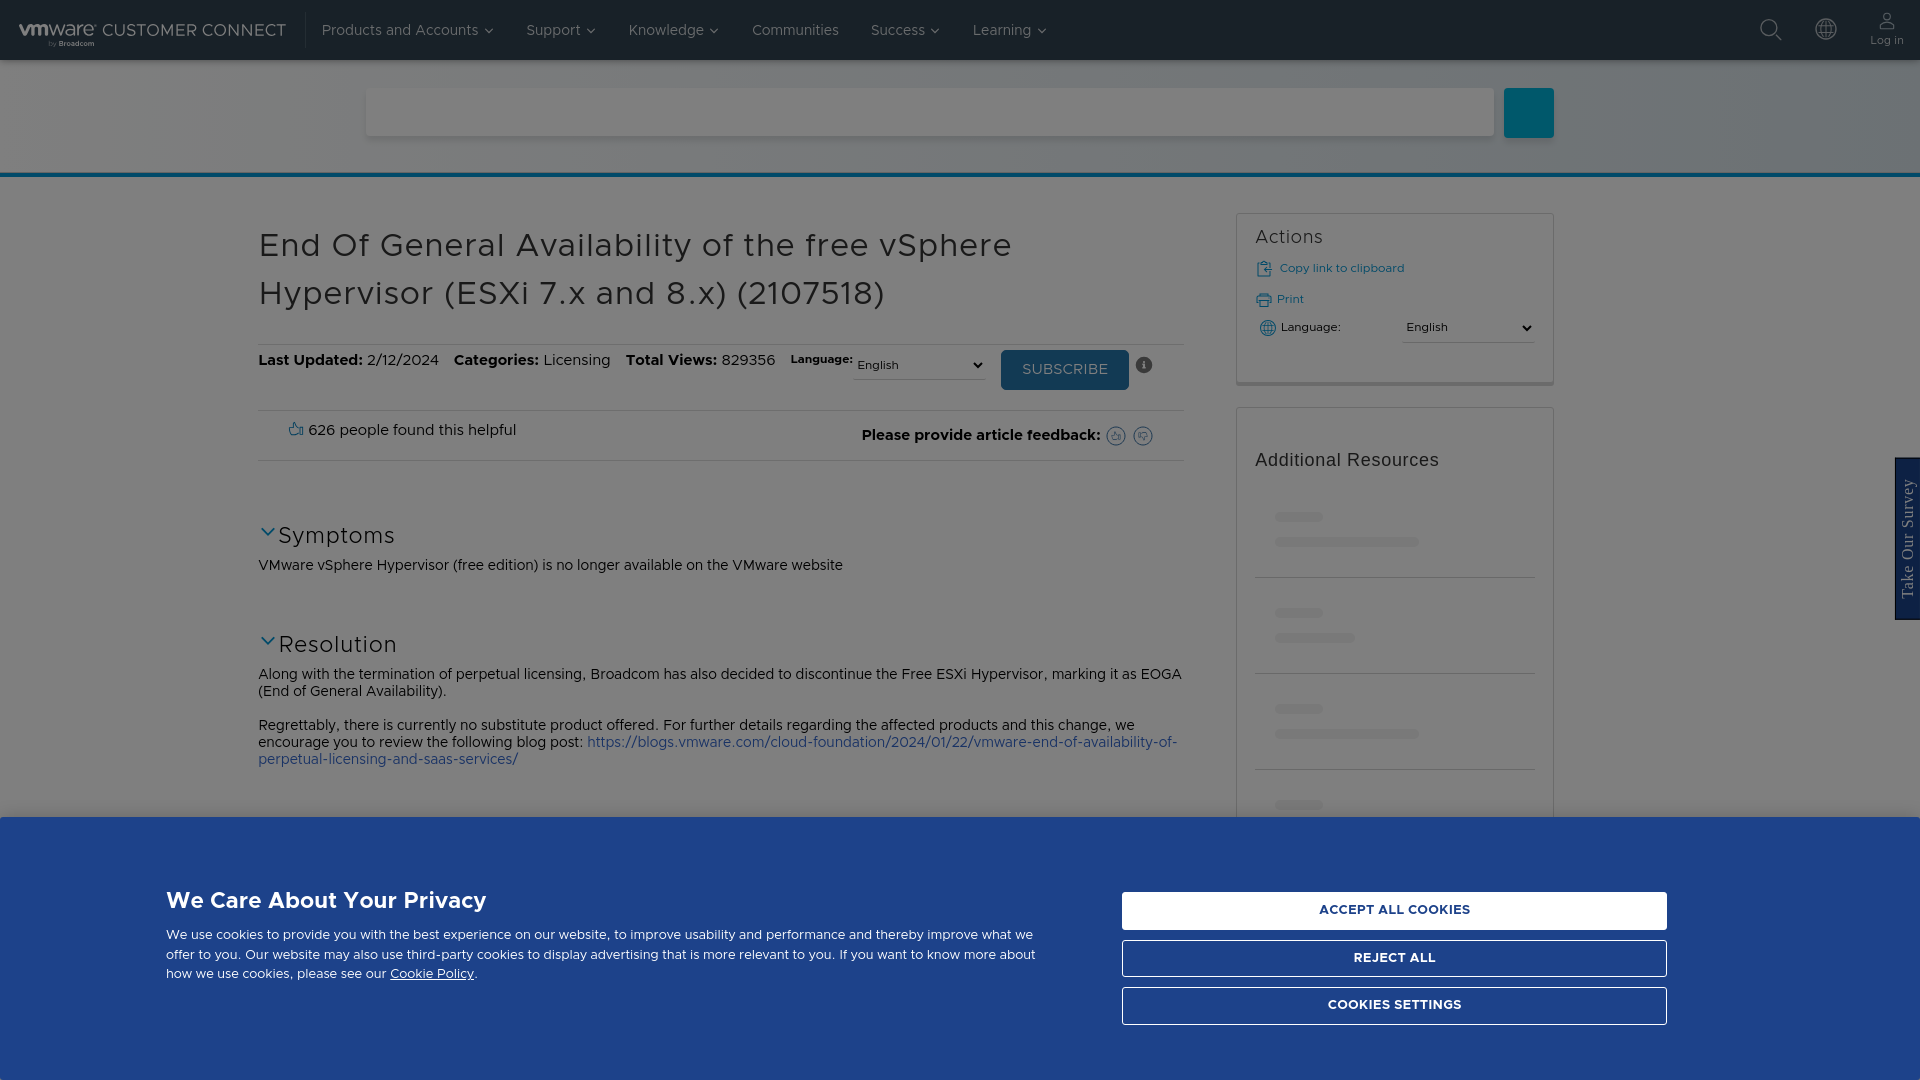Click the printer icon in Actions
This screenshot has width=1920, height=1080.
pos(1264,300)
